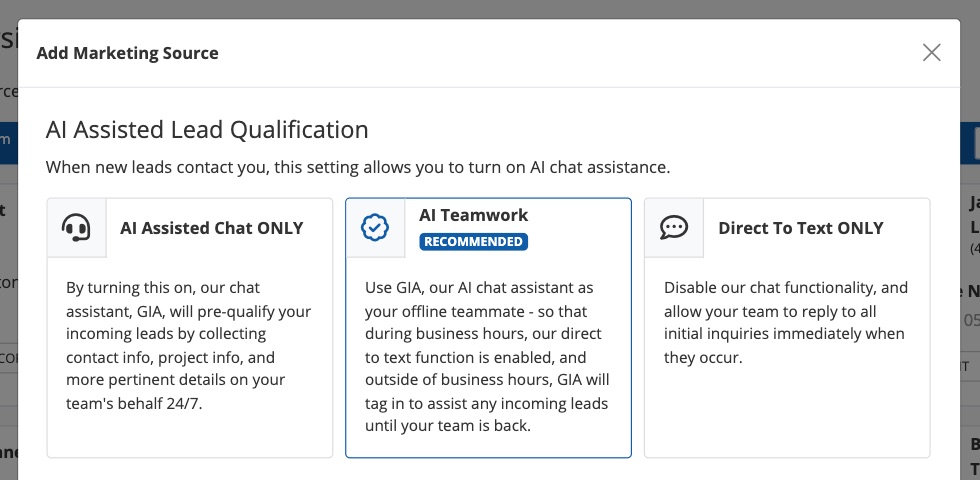Click the dimmed blue bar behind dialog's right edge
Viewport: 980px width, 480px height.
(x=970, y=143)
